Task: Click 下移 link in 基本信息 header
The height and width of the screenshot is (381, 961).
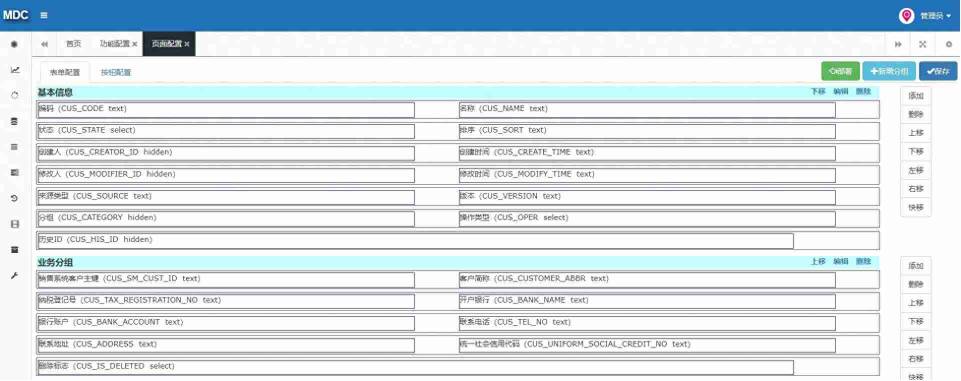Action: (818, 91)
